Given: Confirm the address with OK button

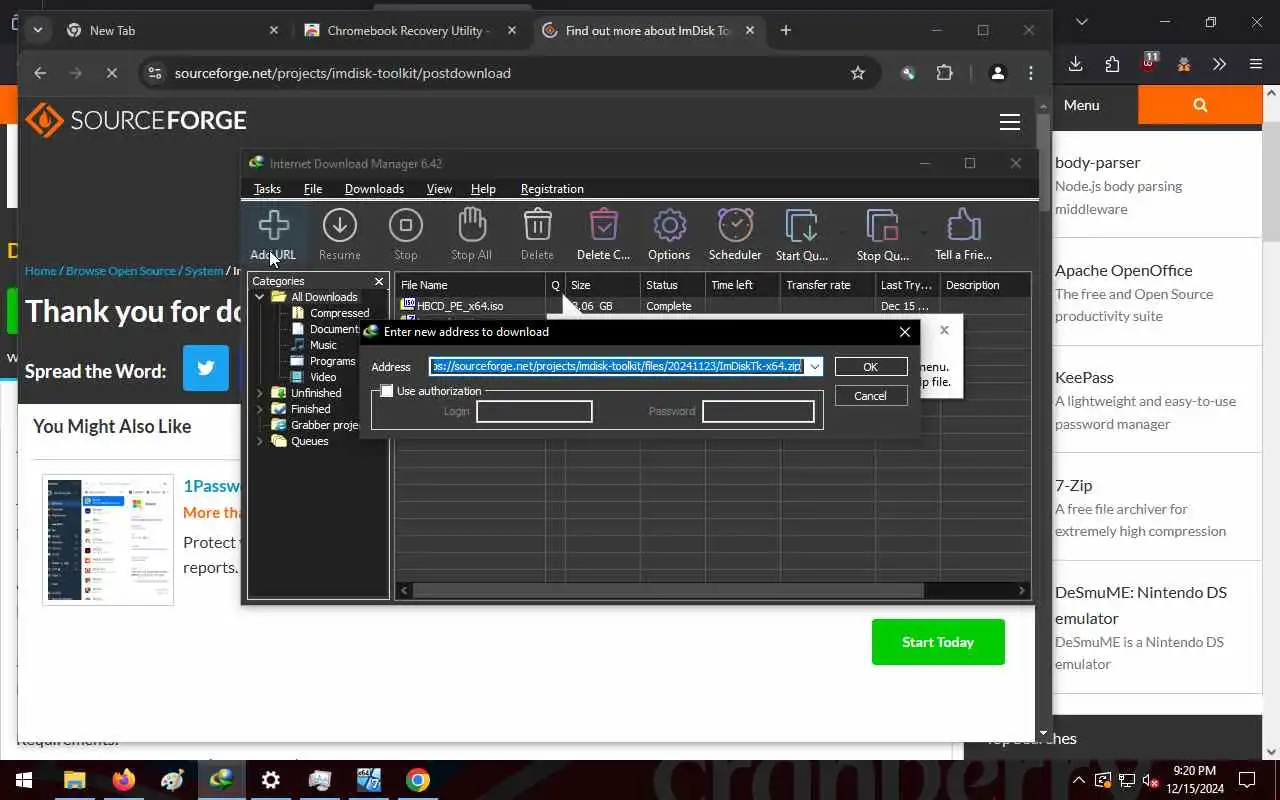Looking at the screenshot, I should tap(870, 367).
